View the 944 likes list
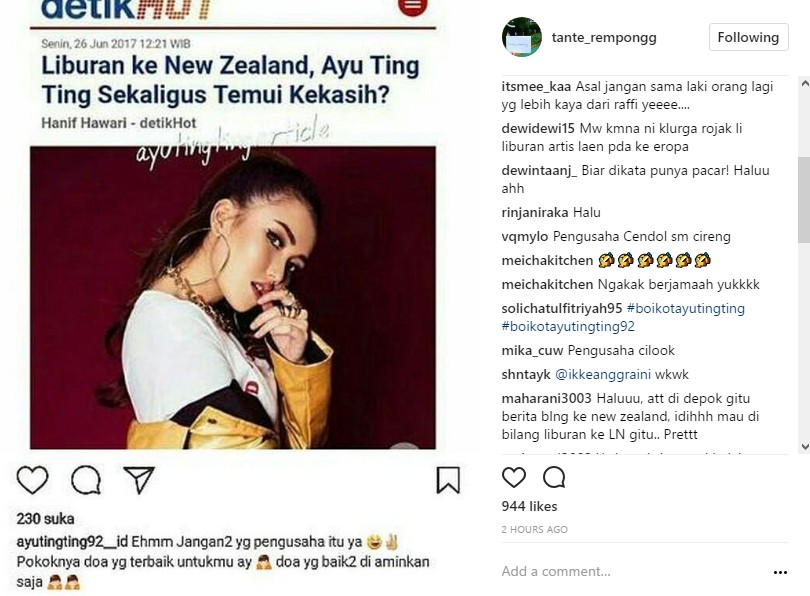 529,507
